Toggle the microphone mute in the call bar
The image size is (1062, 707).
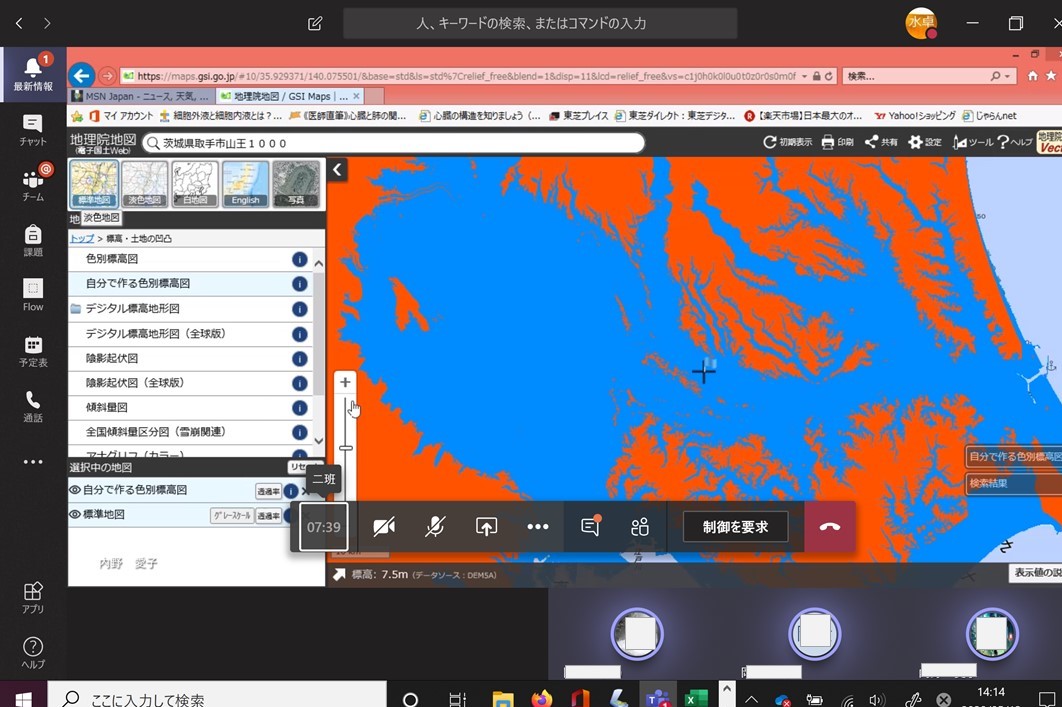pos(435,527)
